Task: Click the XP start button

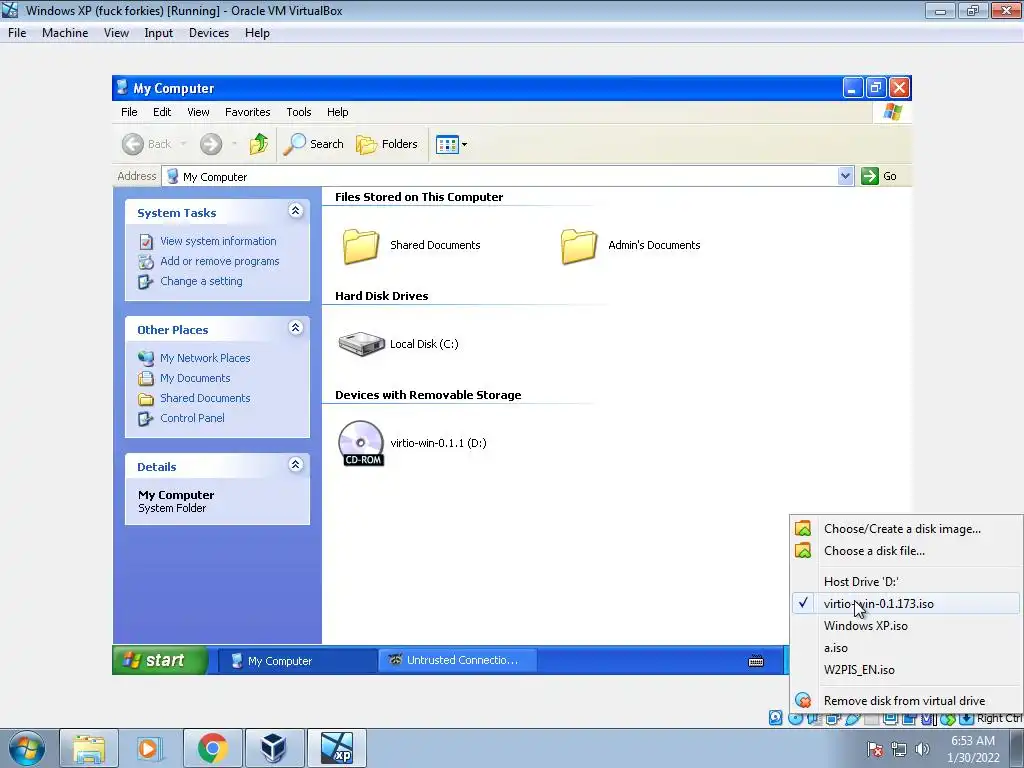Action: click(160, 660)
